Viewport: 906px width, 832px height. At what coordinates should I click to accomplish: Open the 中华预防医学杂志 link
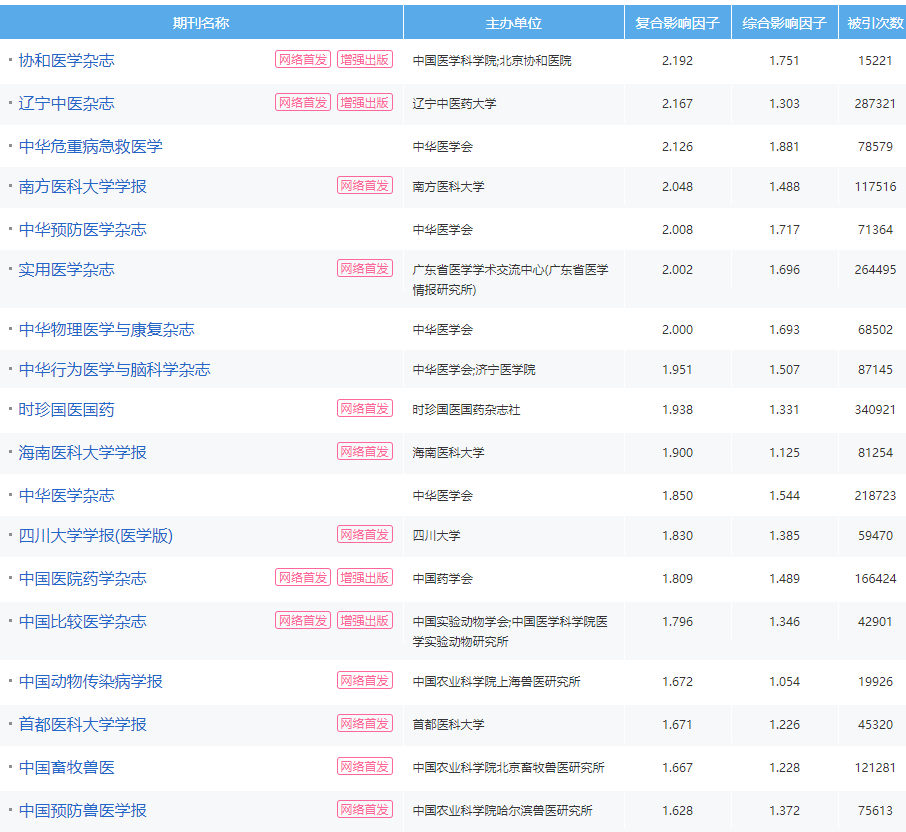click(x=82, y=229)
